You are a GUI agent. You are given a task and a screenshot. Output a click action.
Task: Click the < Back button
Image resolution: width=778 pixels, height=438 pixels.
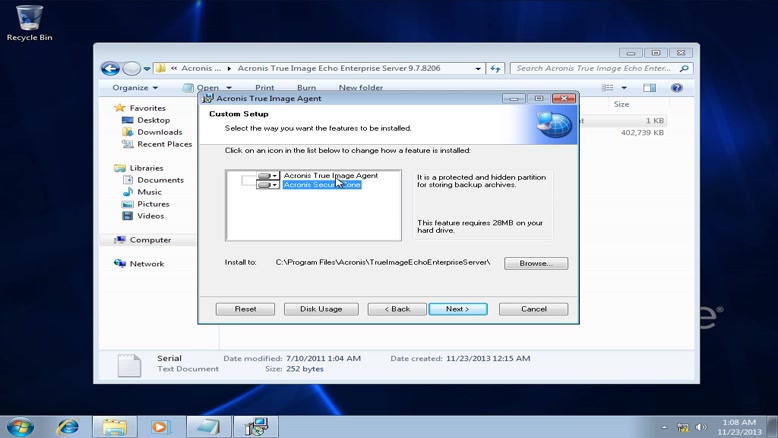pyautogui.click(x=397, y=309)
